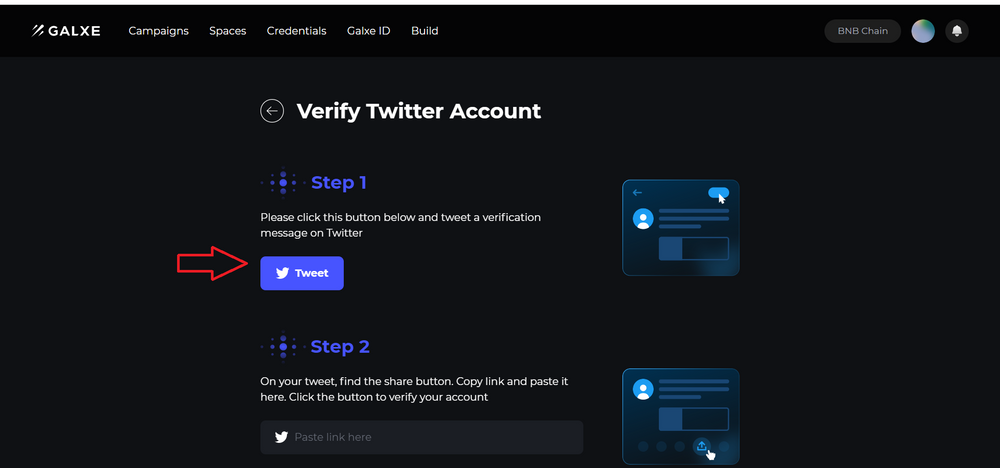Screen dimensions: 1000x468
Task: Click the Step 1 dotted emblem icon
Action: coord(283,183)
